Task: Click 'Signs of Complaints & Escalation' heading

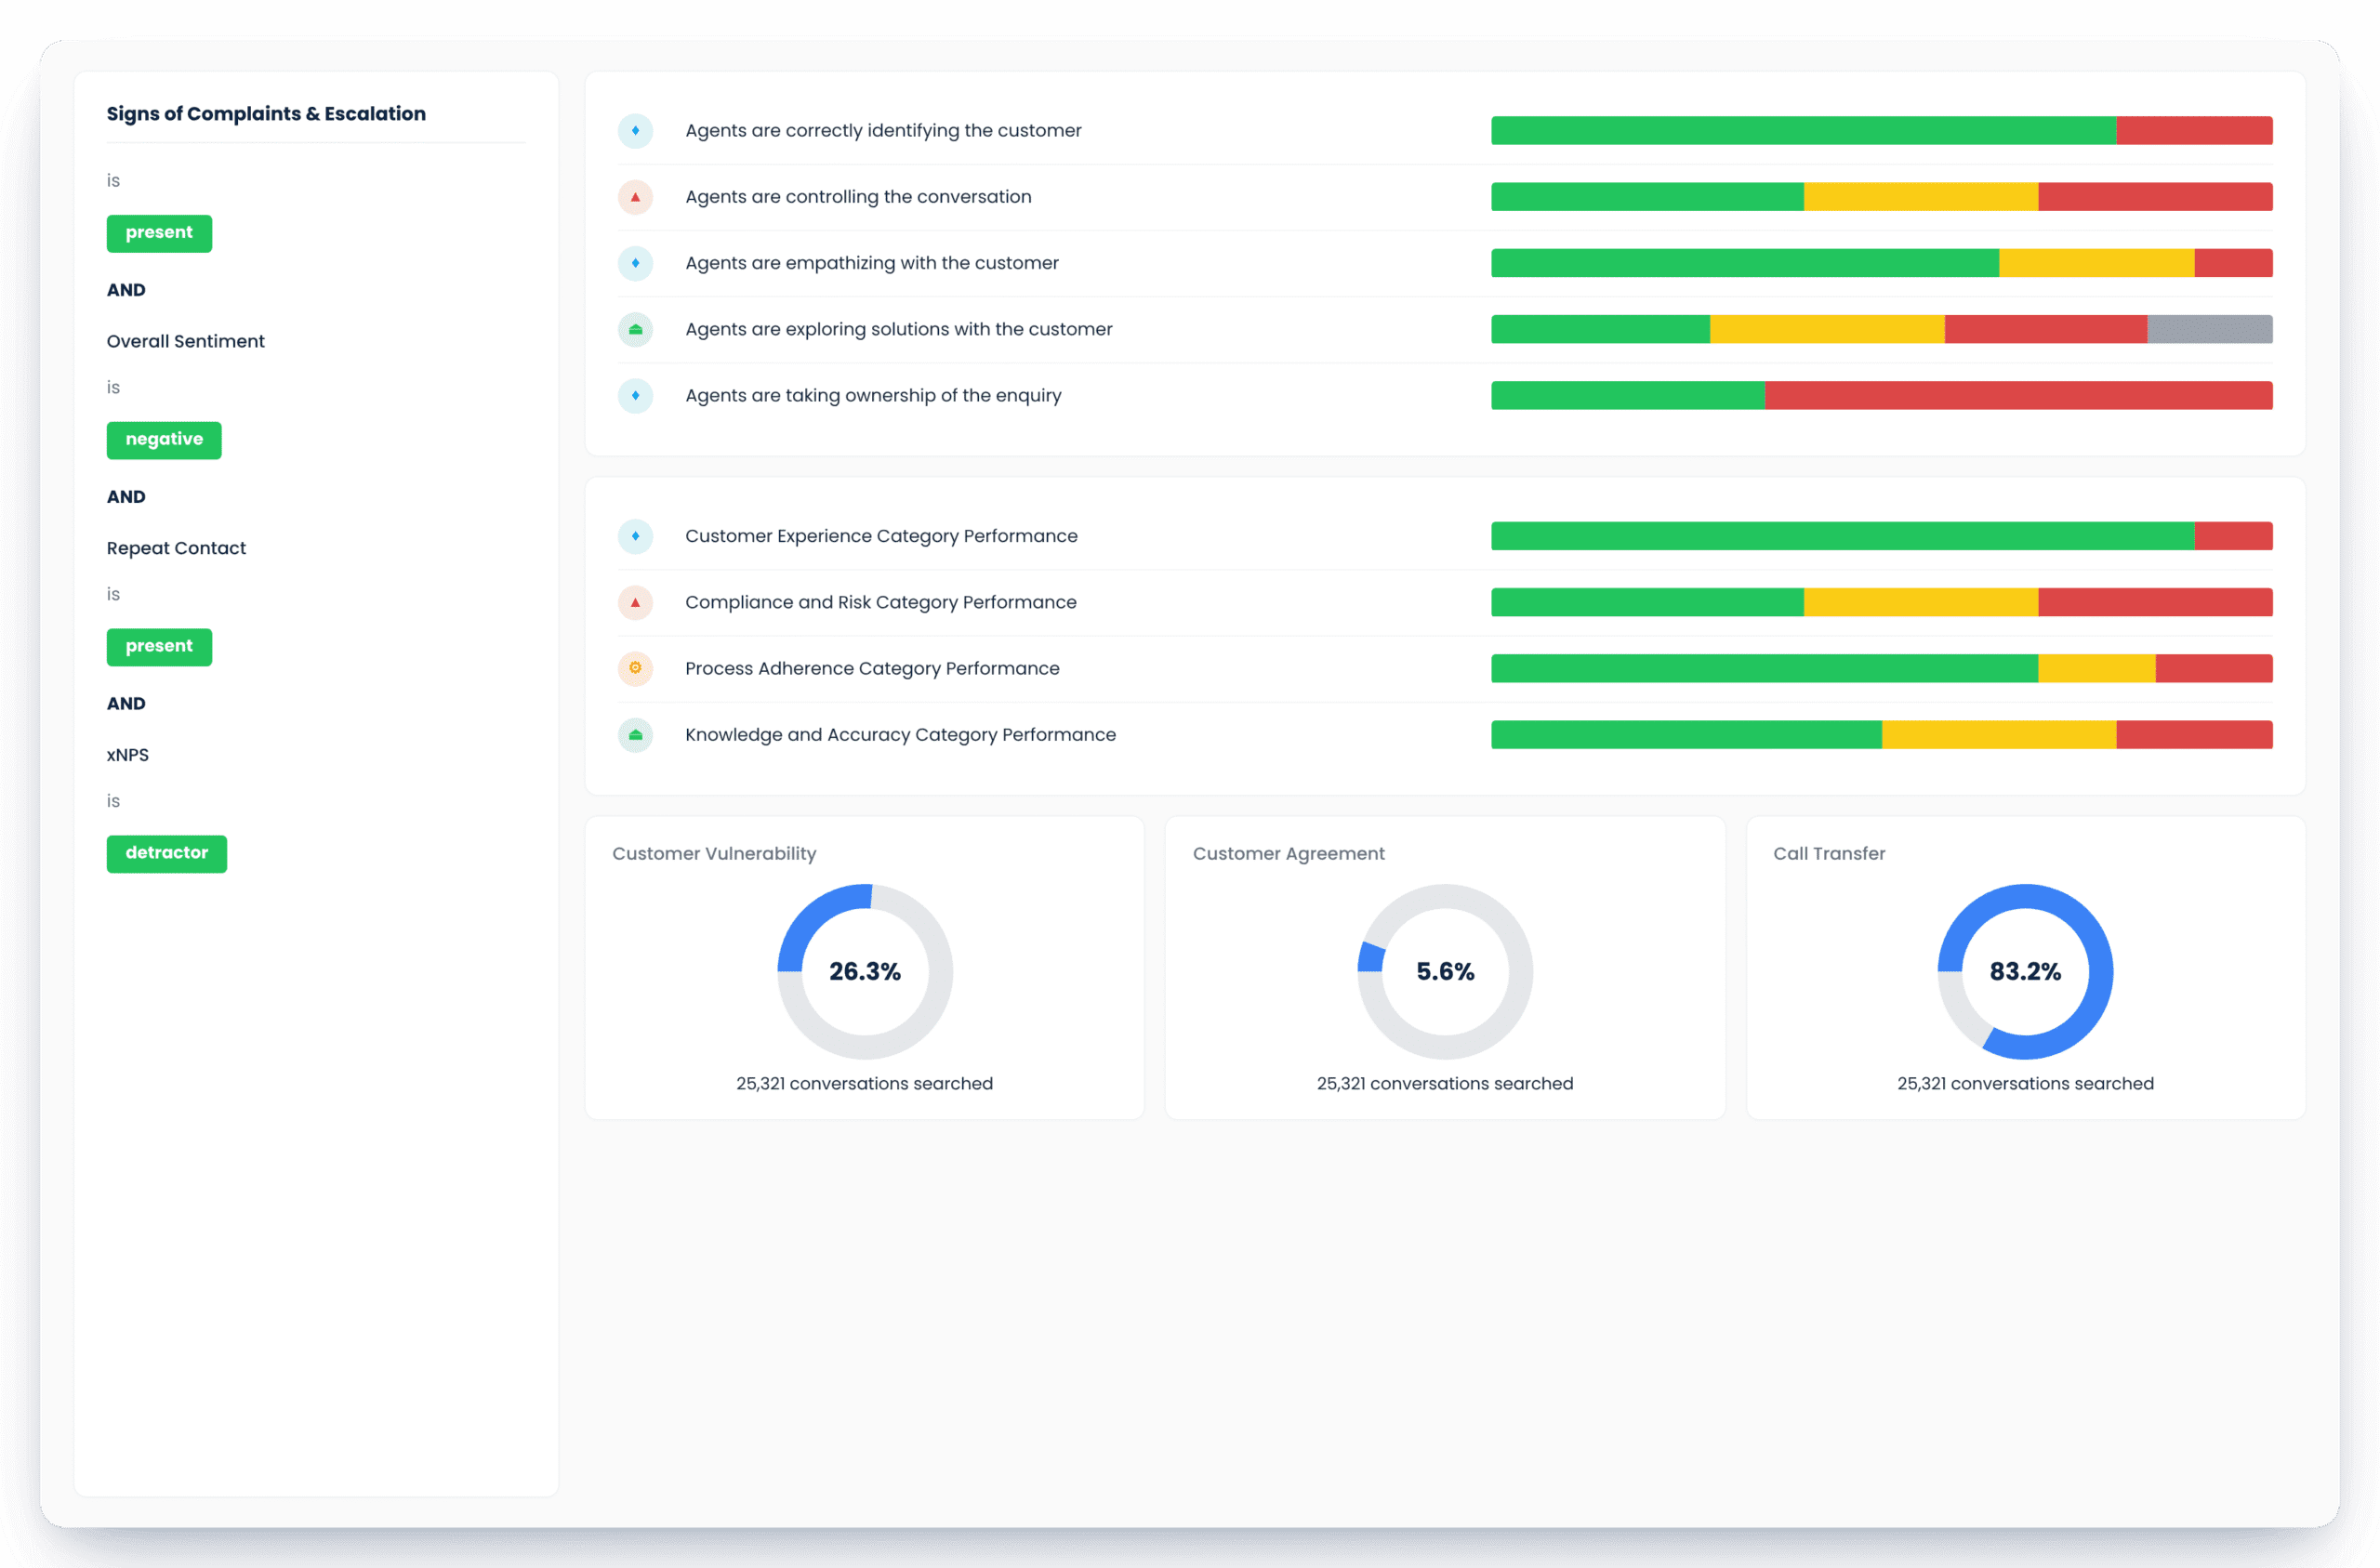Action: (266, 114)
